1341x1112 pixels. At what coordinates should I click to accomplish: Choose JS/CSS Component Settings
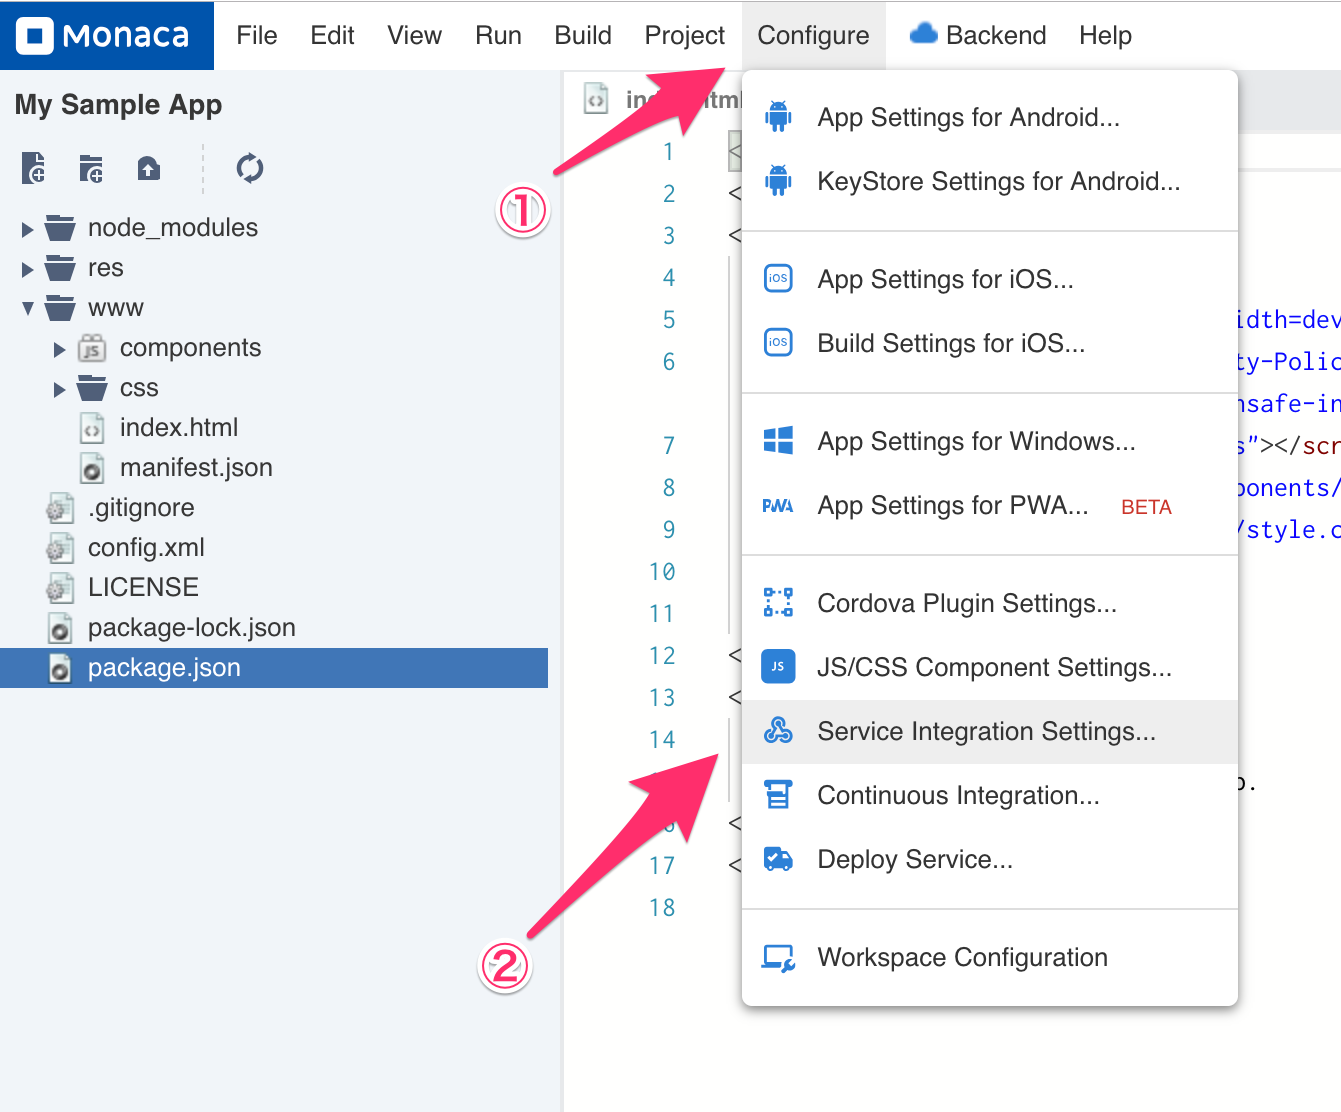click(990, 667)
